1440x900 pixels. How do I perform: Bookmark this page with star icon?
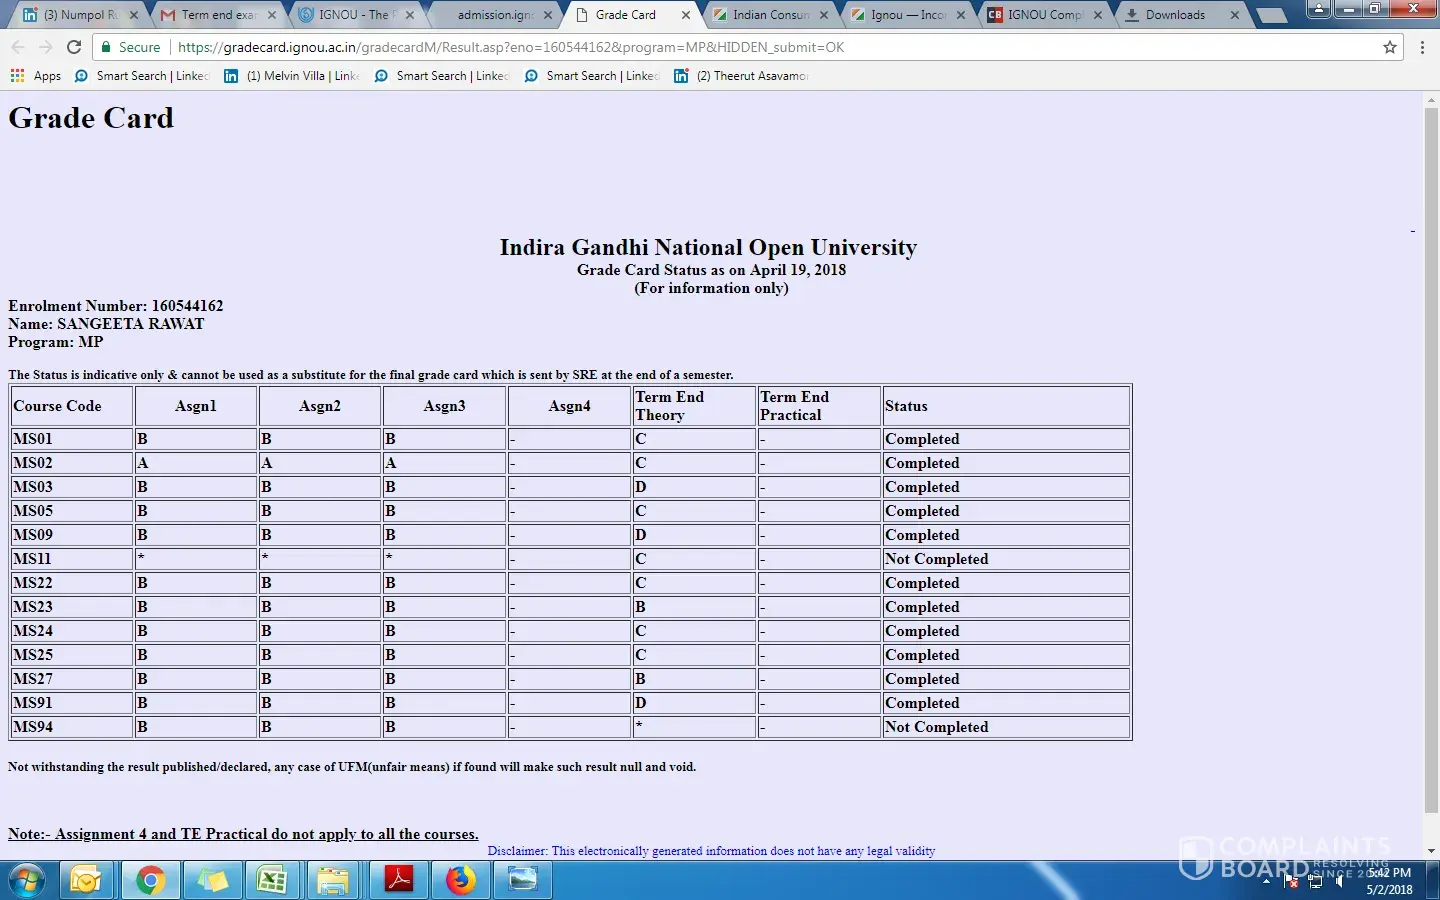[x=1389, y=47]
